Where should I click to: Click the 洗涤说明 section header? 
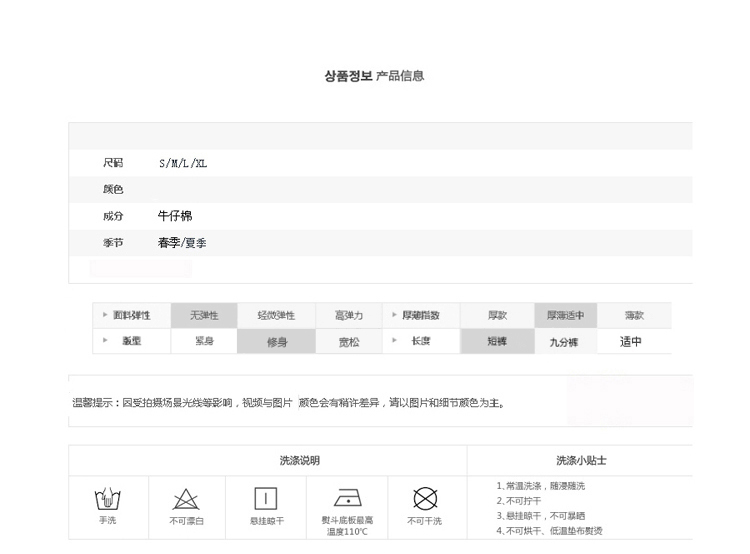point(299,461)
